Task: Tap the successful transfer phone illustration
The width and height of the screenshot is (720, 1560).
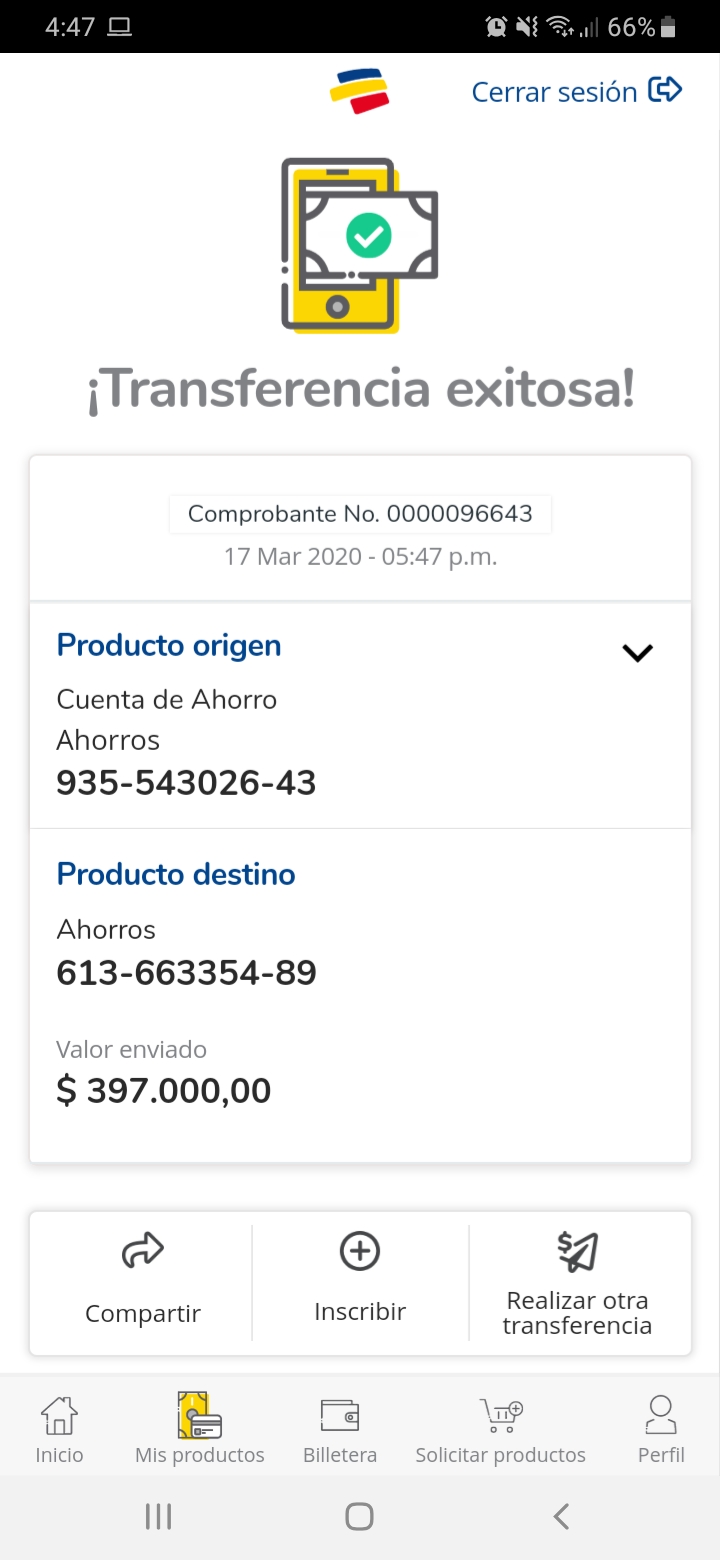Action: pos(358,245)
